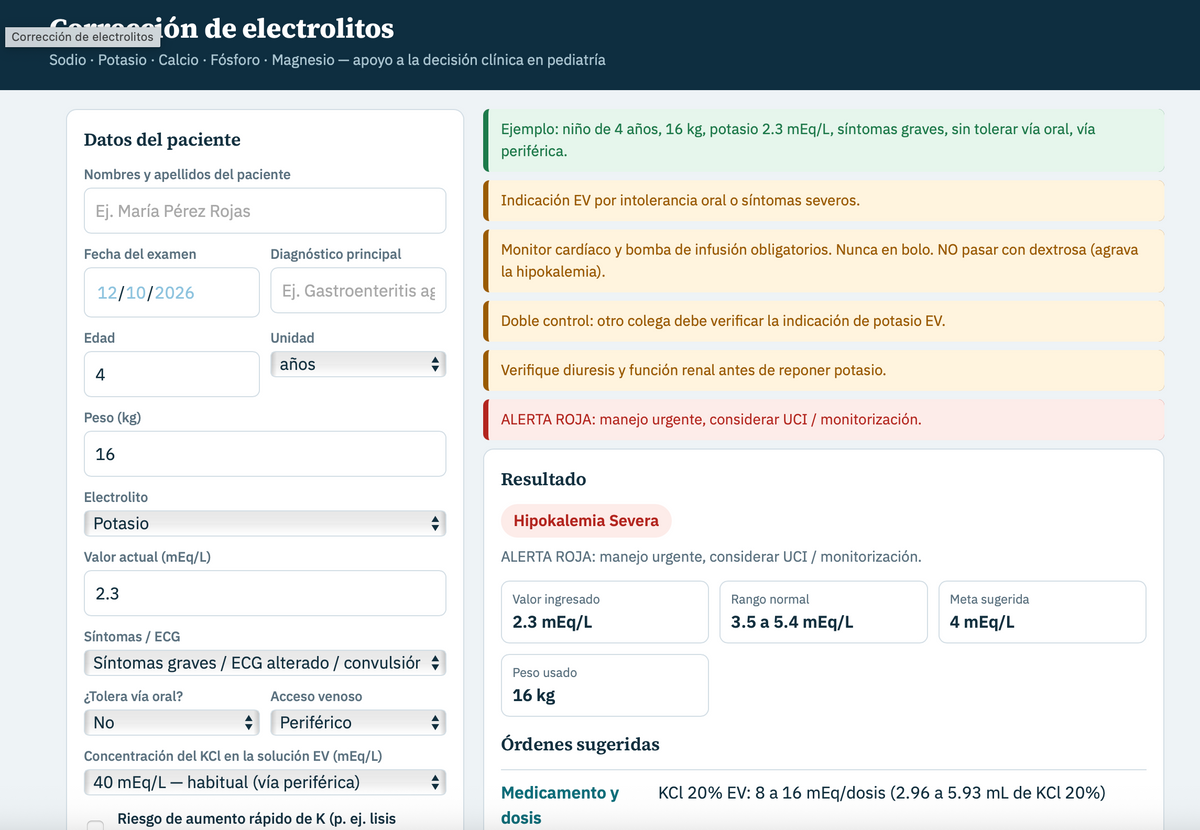Click the Monitor cardíaco warning text
Image resolution: width=1200 pixels, height=830 pixels.
pos(820,260)
